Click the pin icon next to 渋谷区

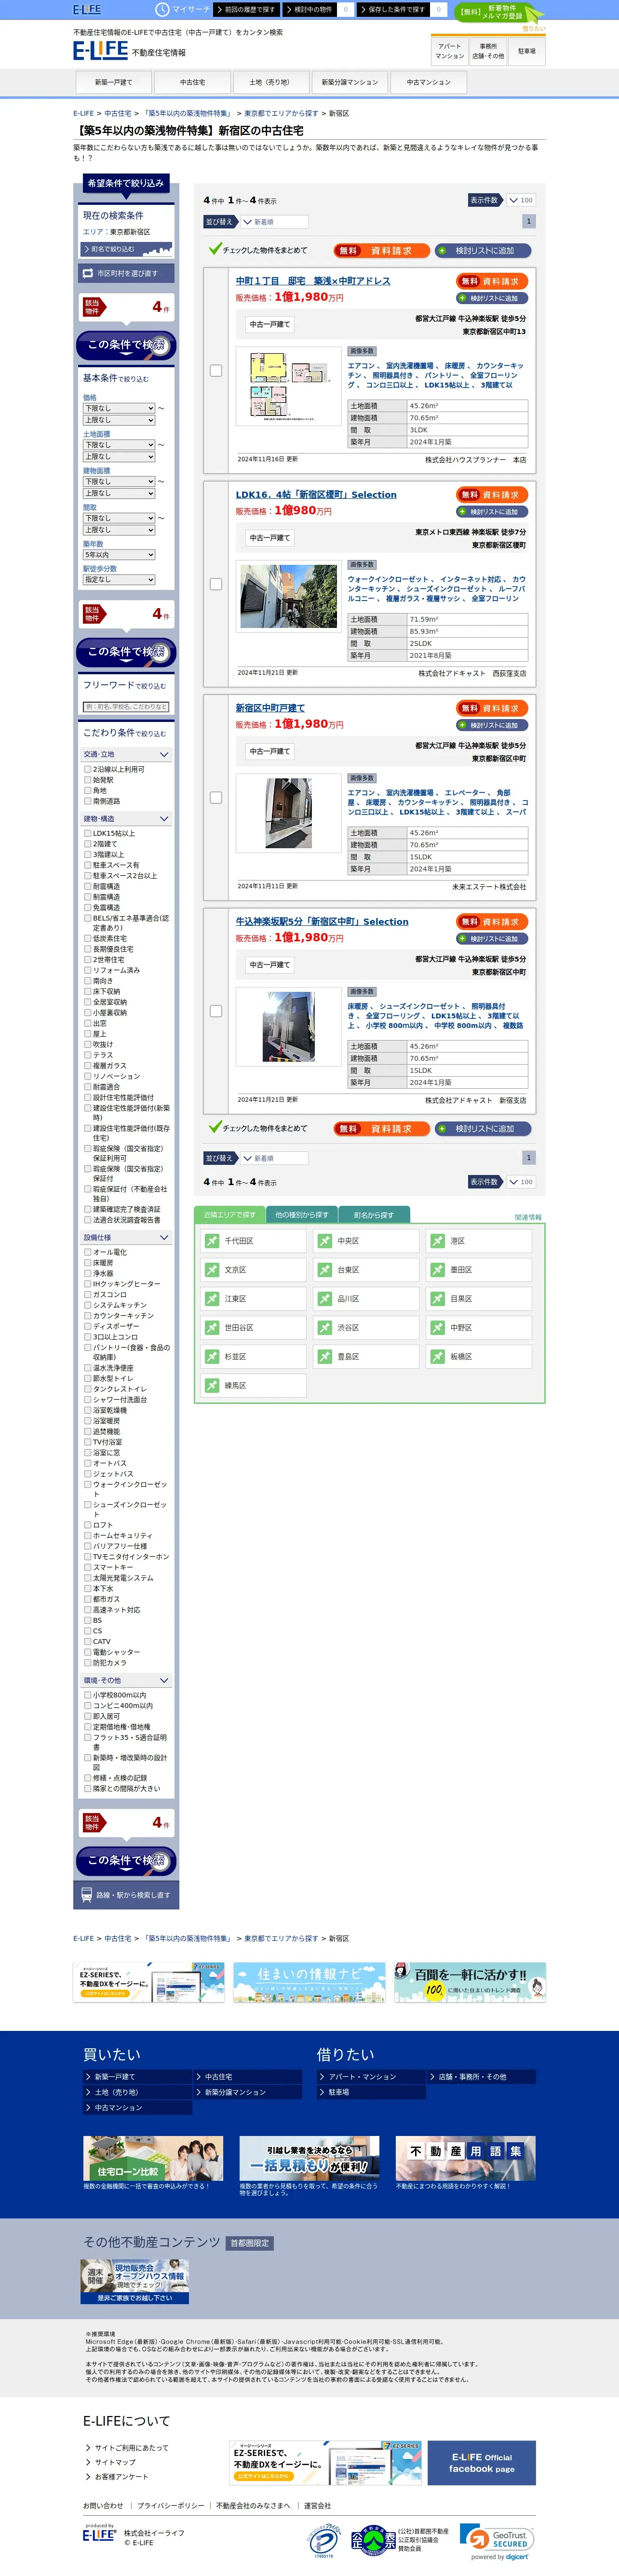coord(325,1328)
